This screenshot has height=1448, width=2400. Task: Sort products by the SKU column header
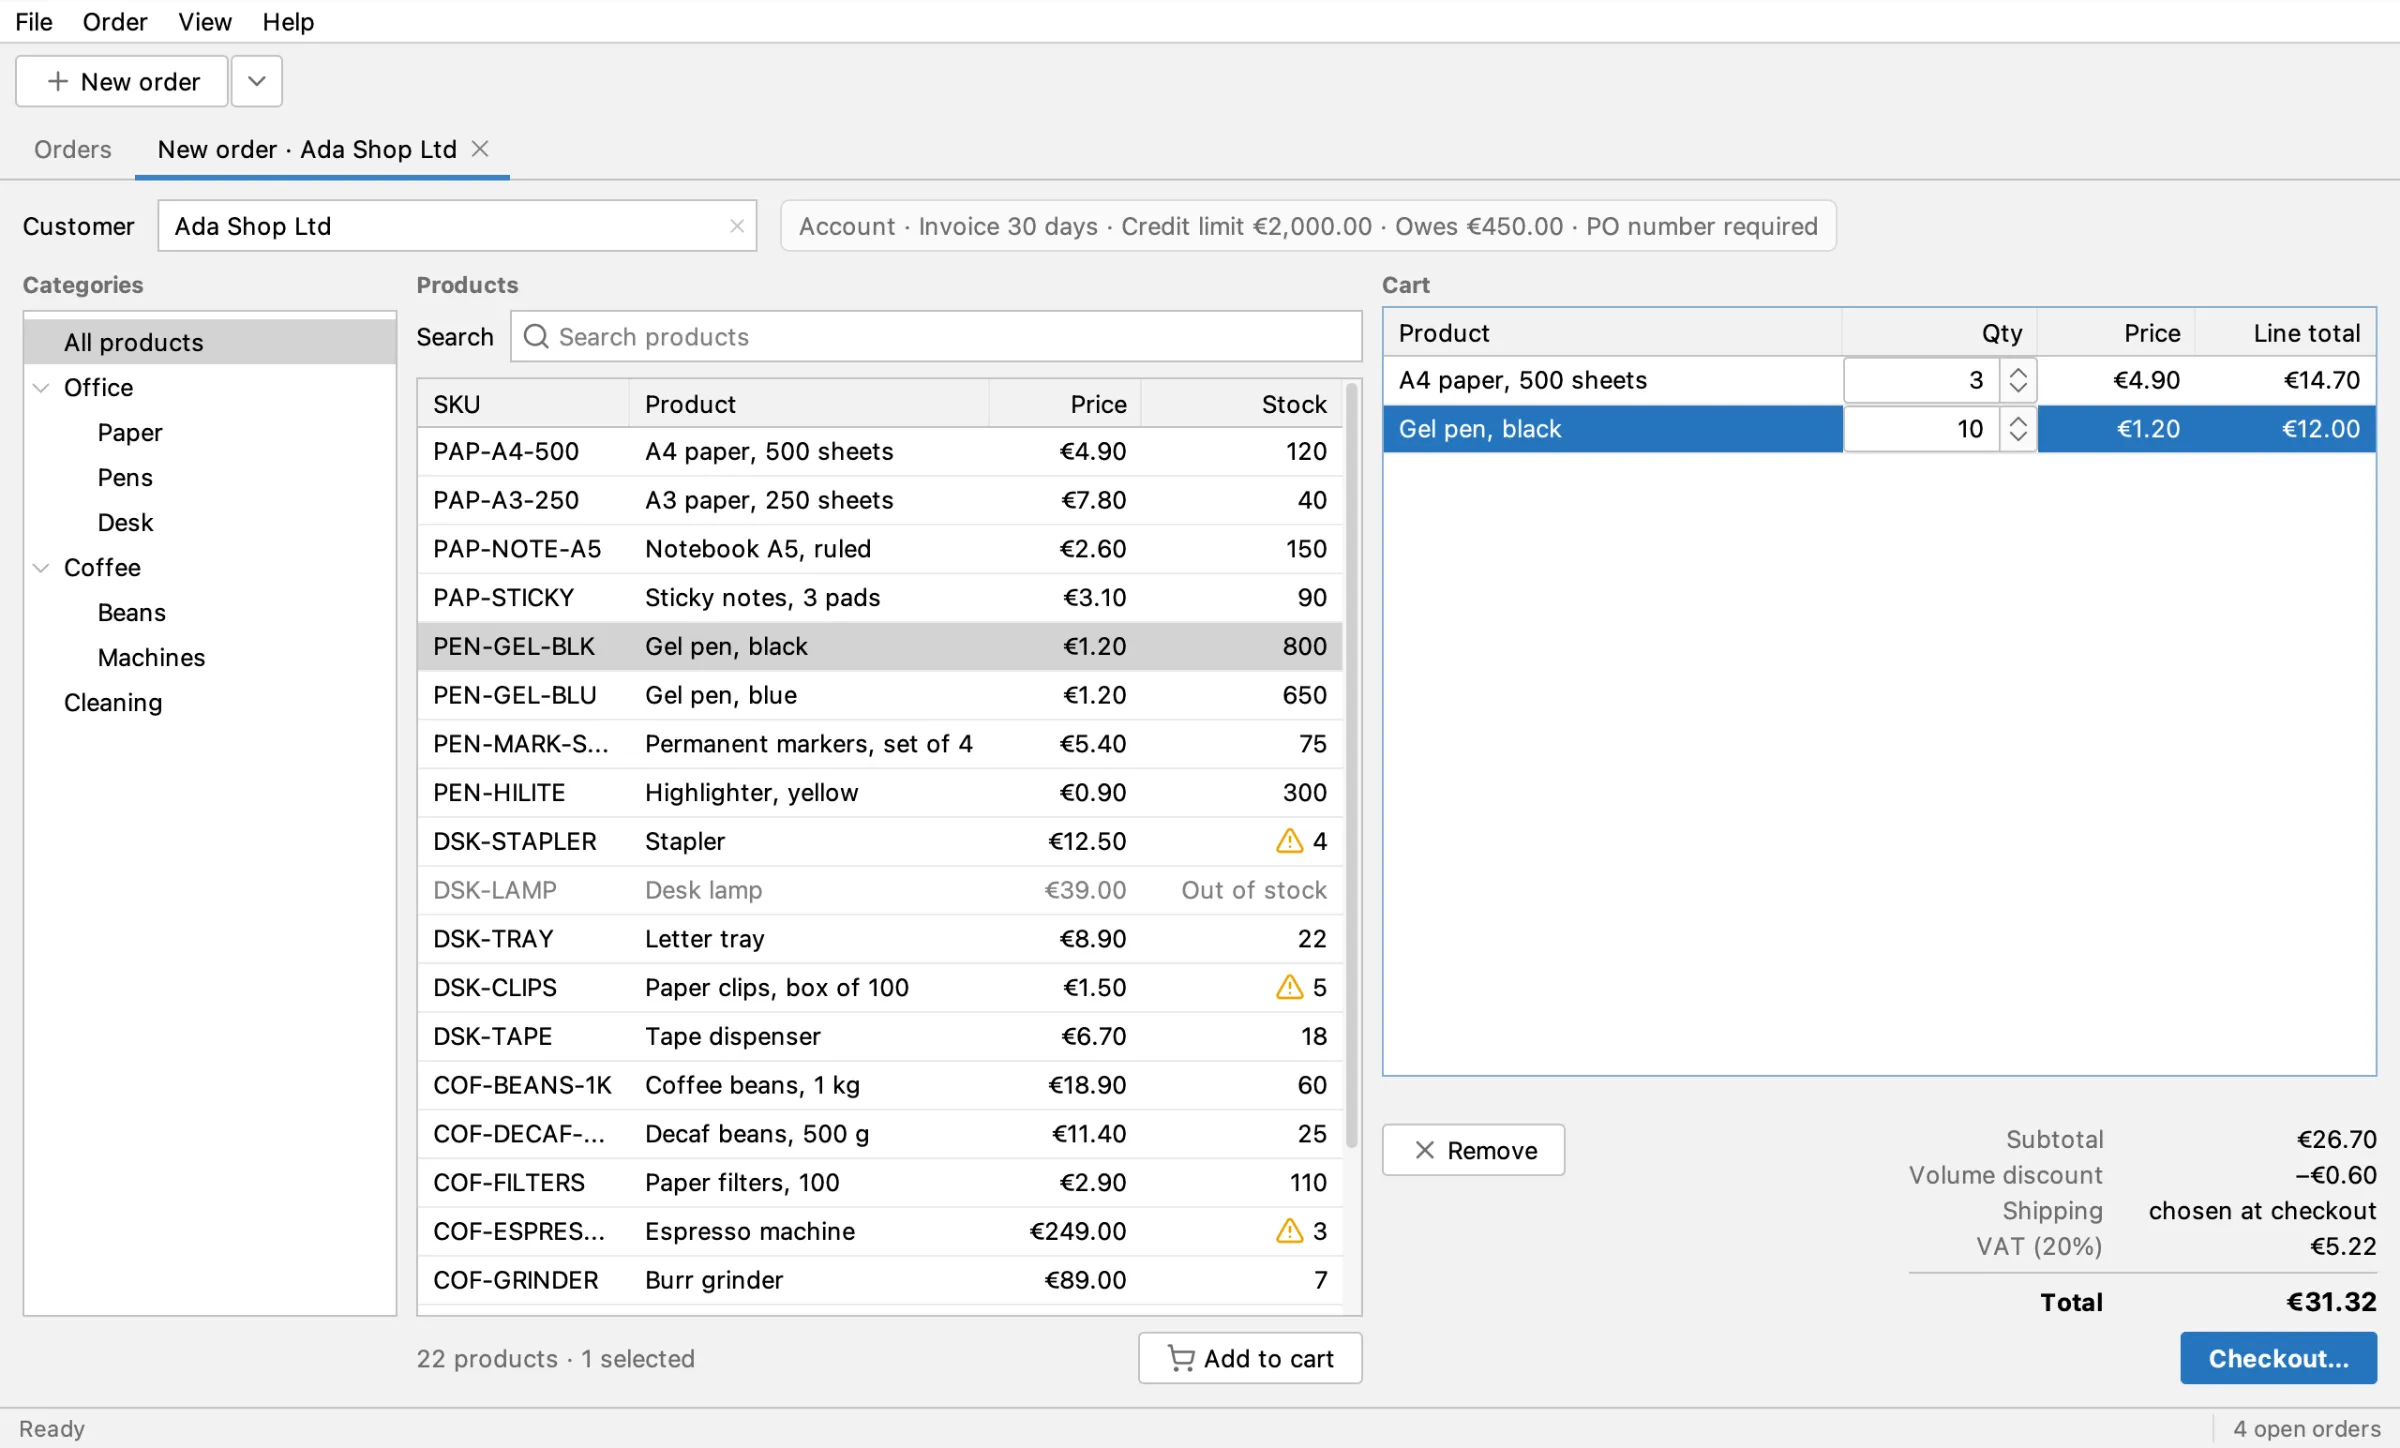click(523, 404)
